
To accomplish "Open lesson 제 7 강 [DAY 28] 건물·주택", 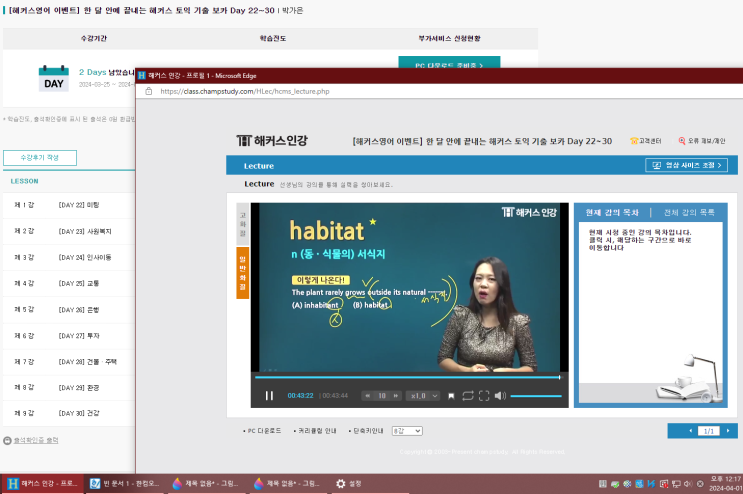I will [x=69, y=361].
